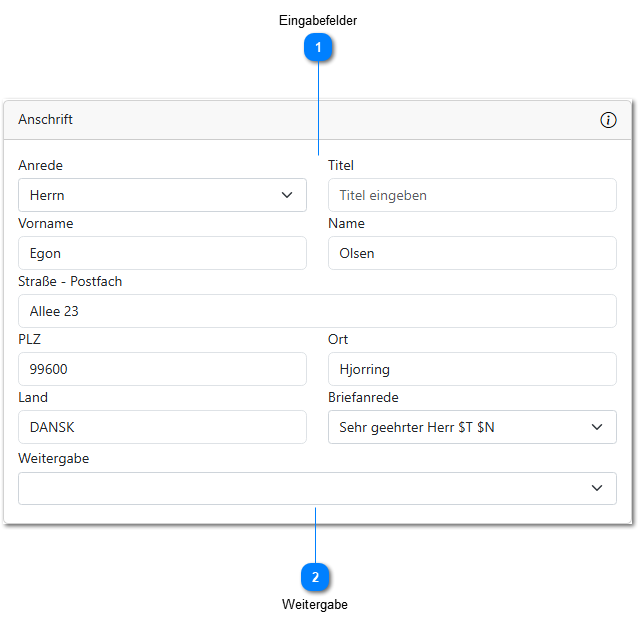
Task: Expand the Briefanrede dropdown
Action: coord(472,427)
